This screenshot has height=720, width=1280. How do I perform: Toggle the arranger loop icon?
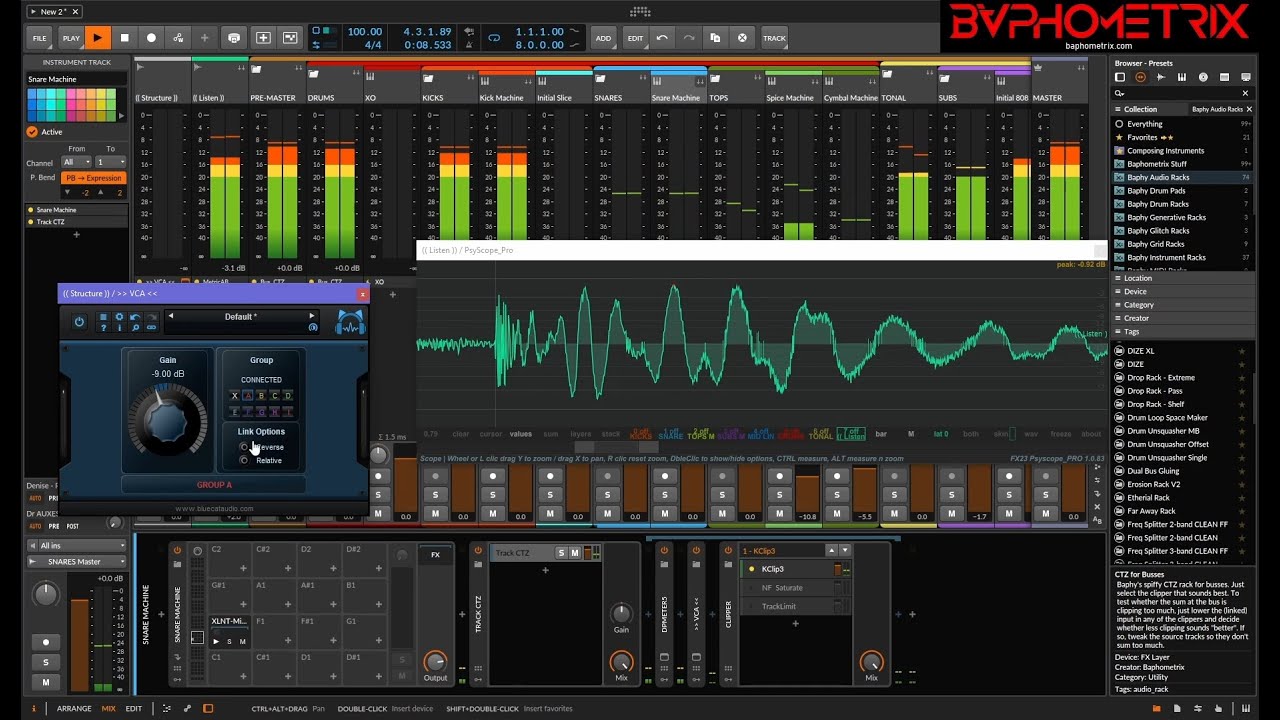pyautogui.click(x=494, y=38)
